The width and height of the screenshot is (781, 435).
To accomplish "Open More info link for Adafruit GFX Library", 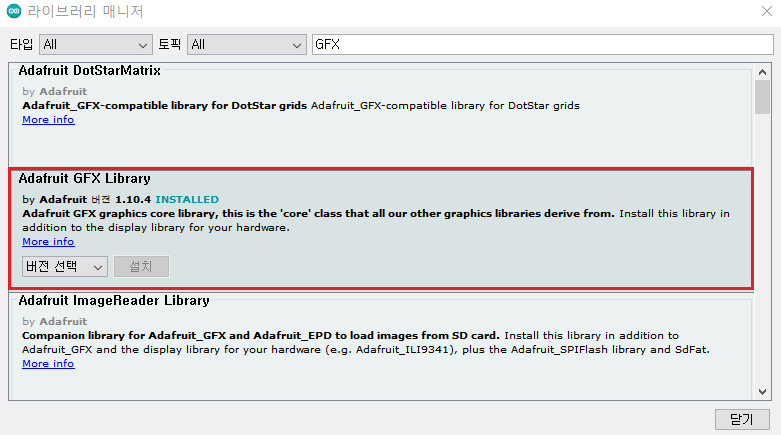I will (x=48, y=242).
